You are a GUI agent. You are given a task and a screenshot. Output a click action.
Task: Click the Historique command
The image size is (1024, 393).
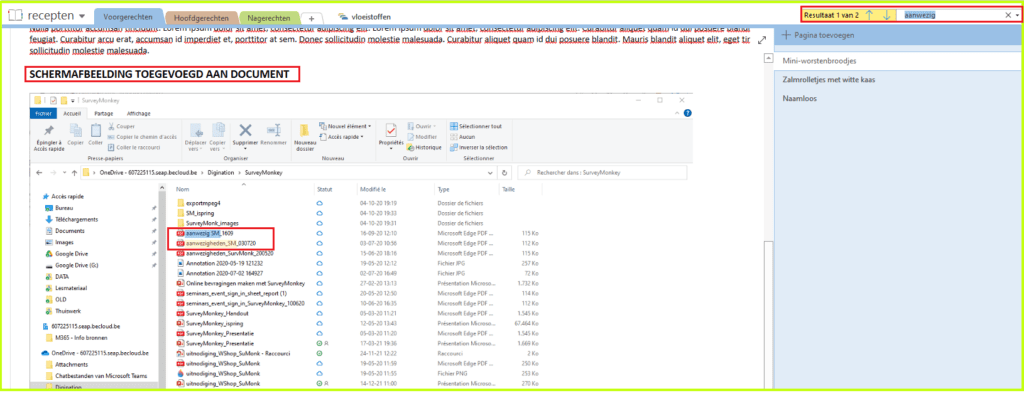(x=424, y=147)
